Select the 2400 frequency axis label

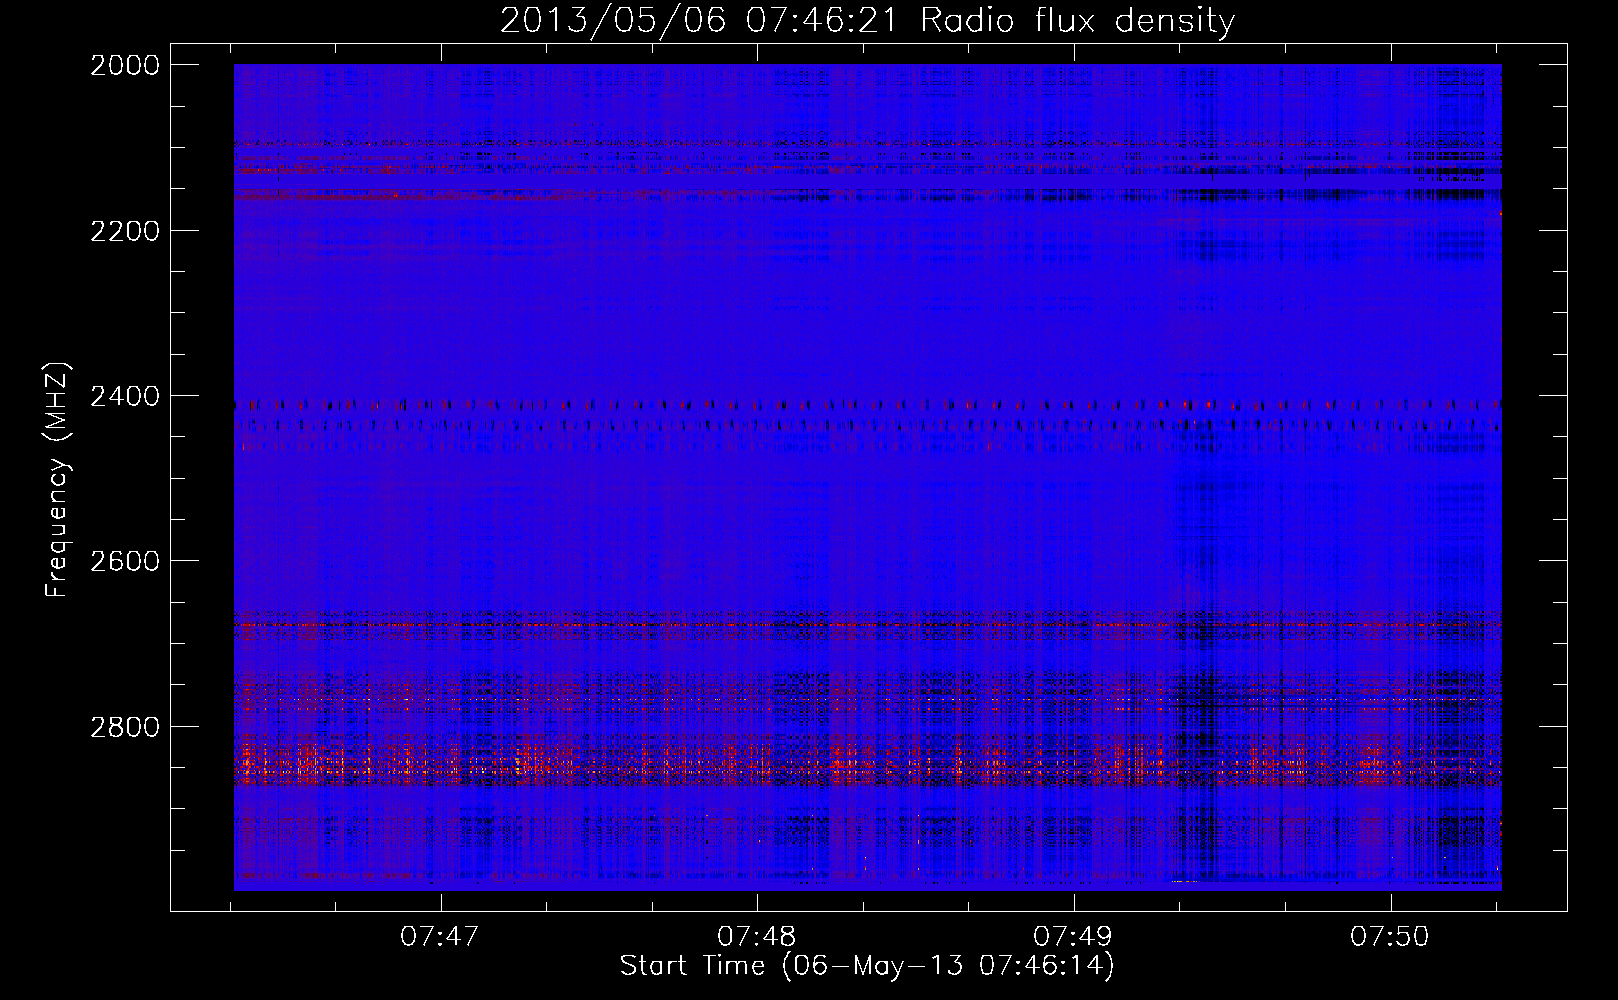coord(125,396)
